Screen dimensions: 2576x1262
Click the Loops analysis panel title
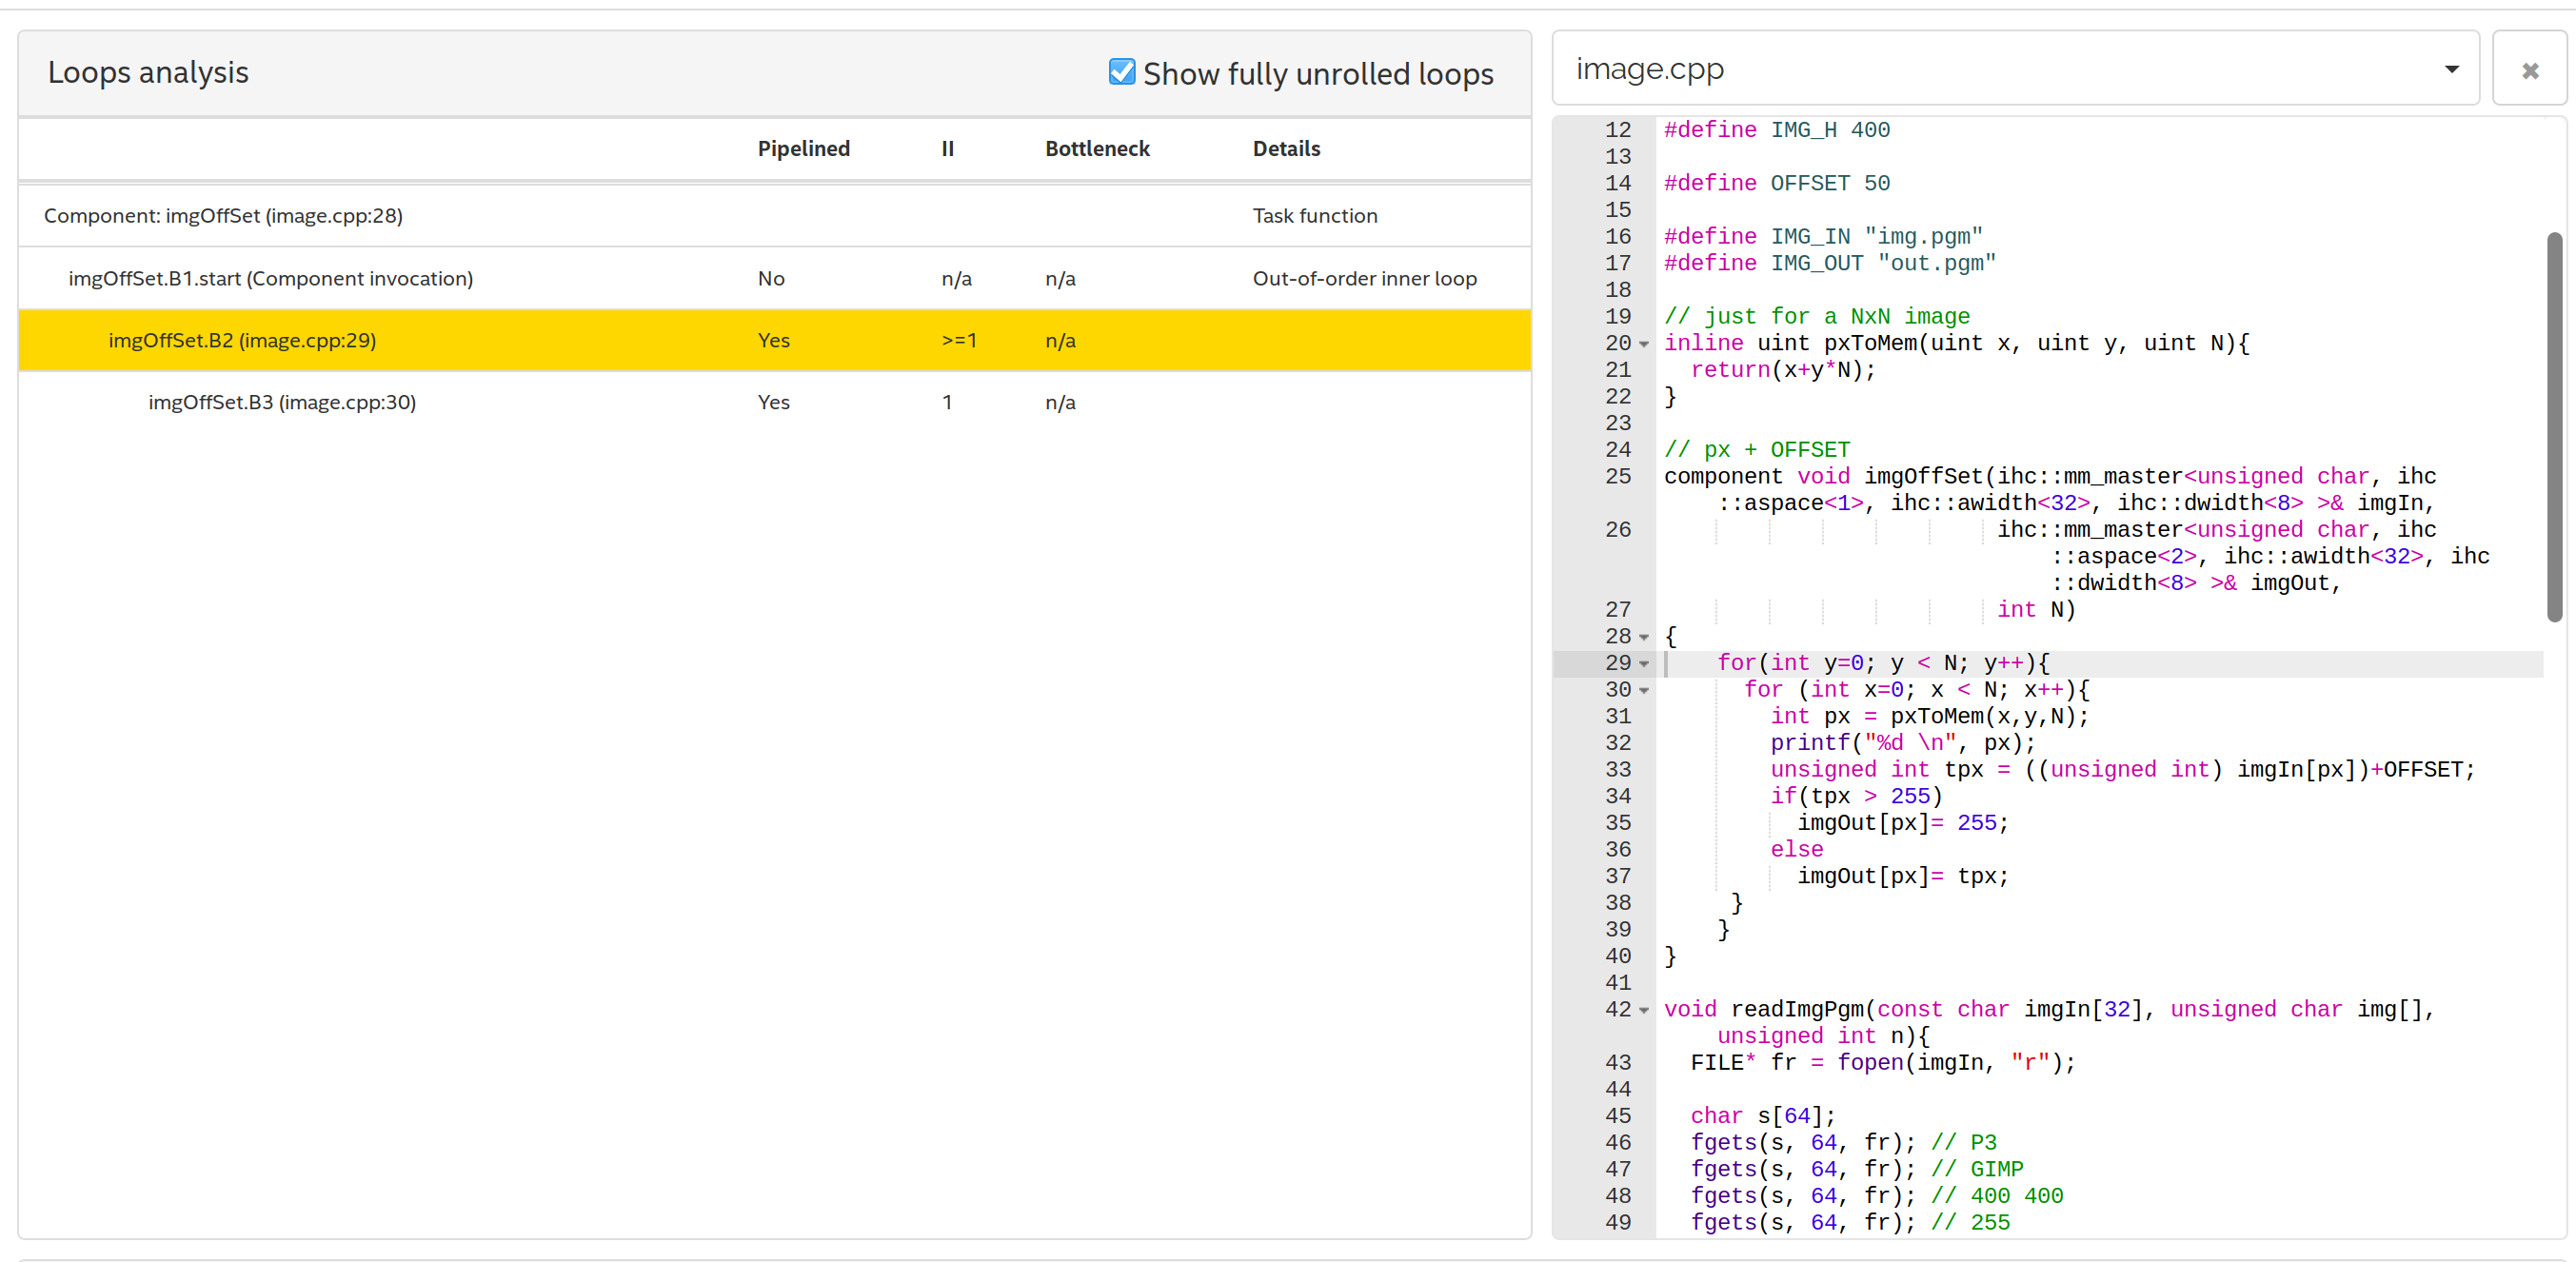(x=148, y=72)
